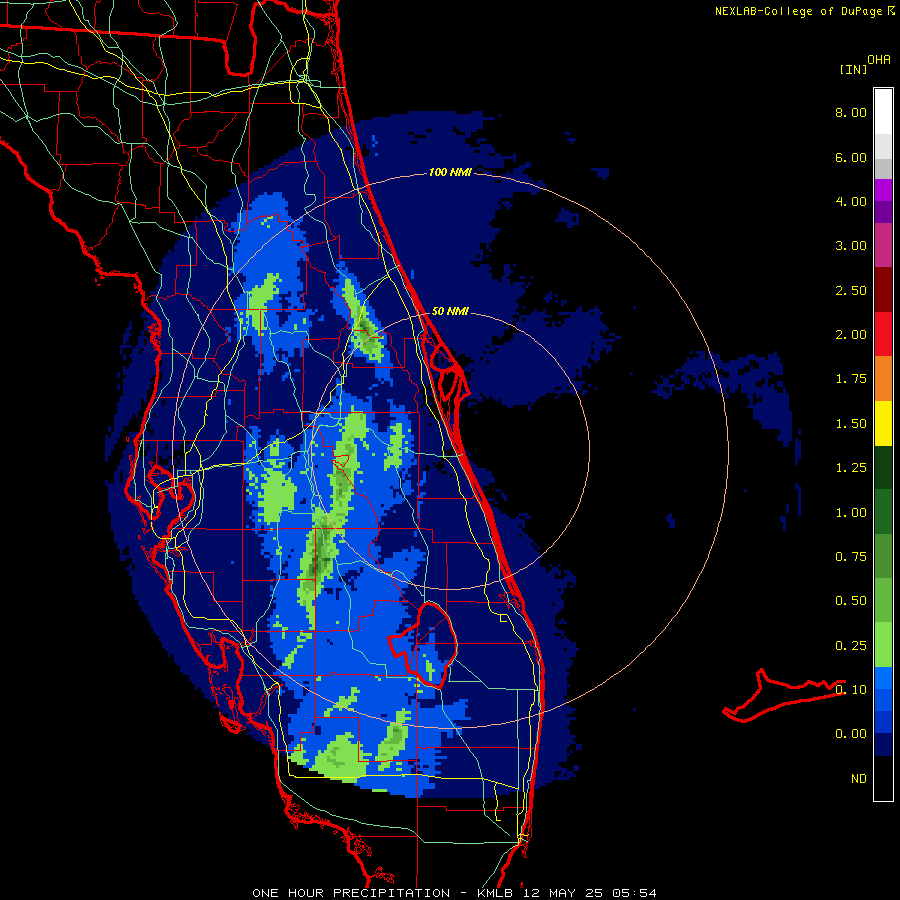Click the '4.00' legend value

point(851,201)
